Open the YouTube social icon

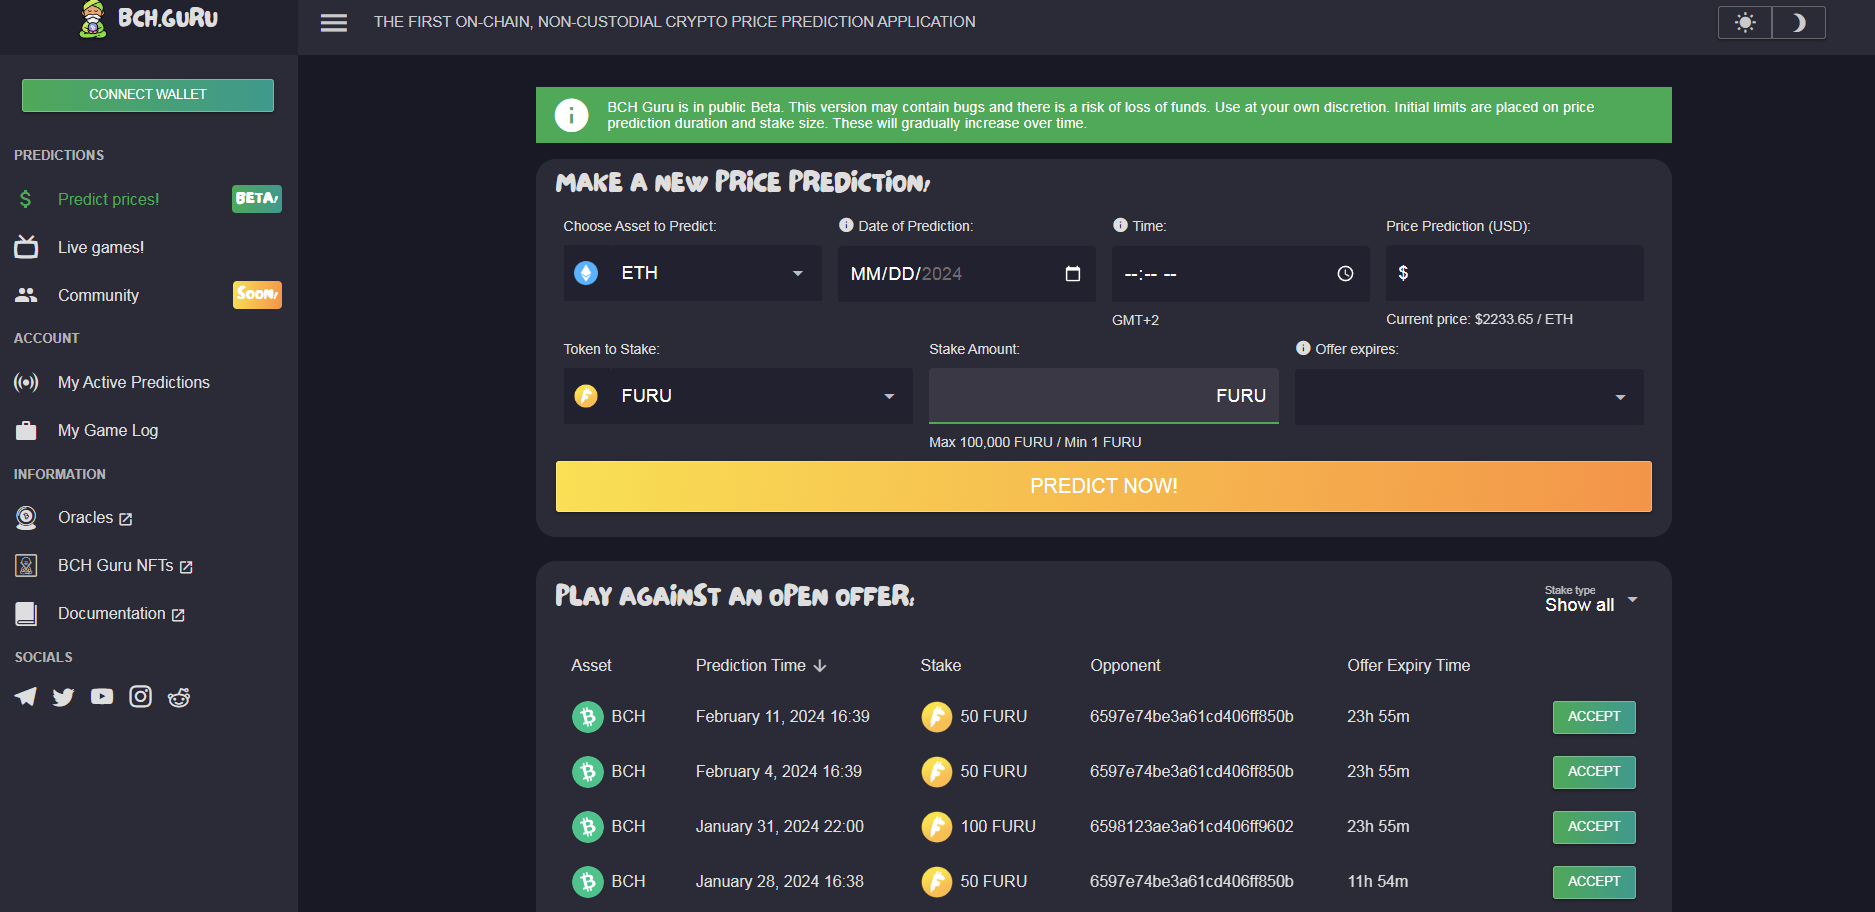point(102,696)
